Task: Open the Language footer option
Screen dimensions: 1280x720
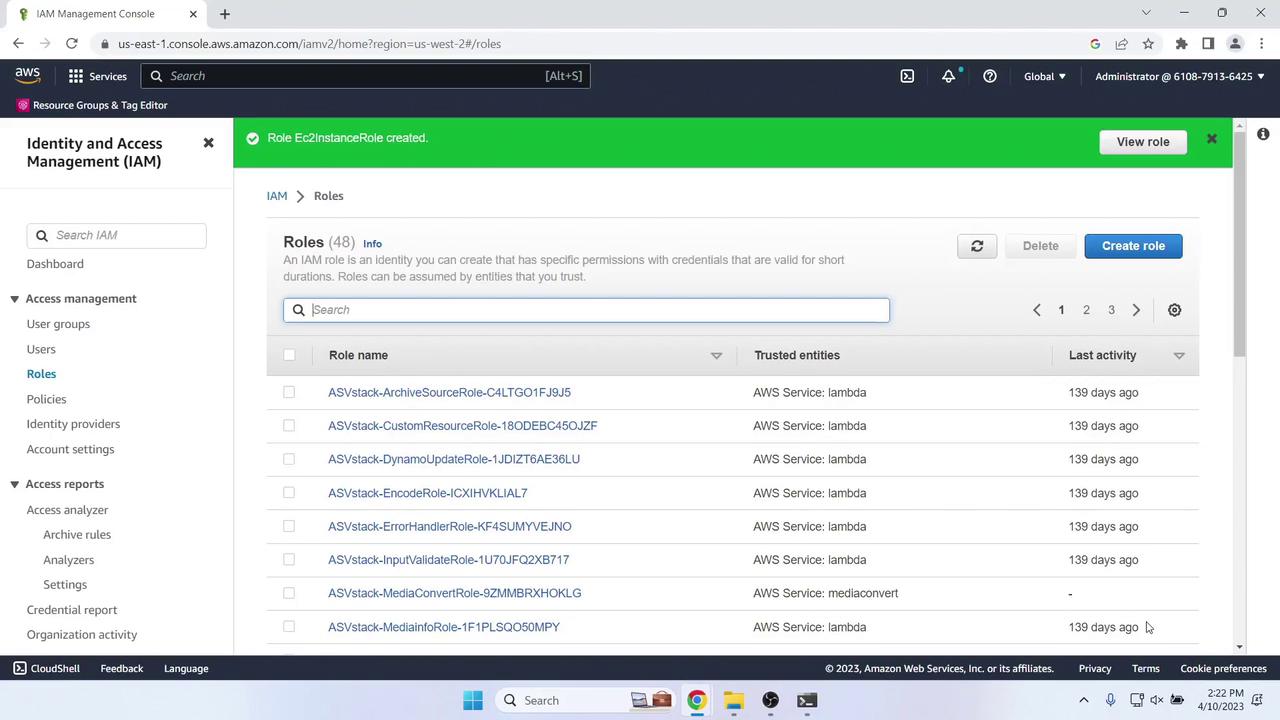Action: tap(186, 668)
